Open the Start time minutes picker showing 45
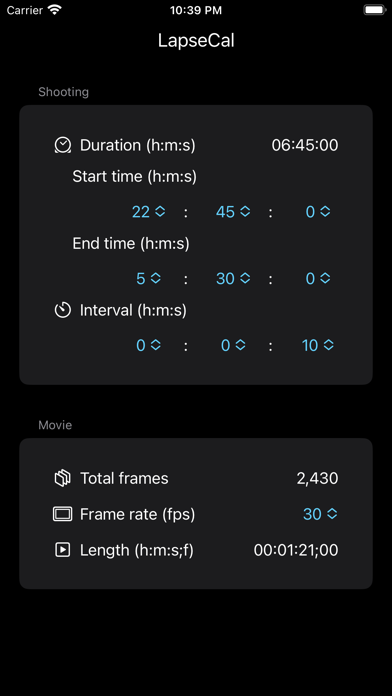Screen dimensions: 392x696 pos(233,212)
